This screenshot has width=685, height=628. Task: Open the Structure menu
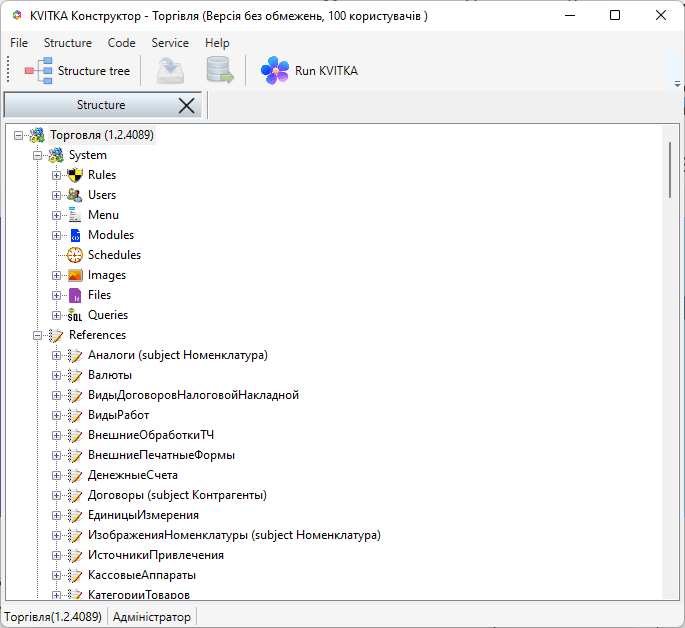click(68, 43)
